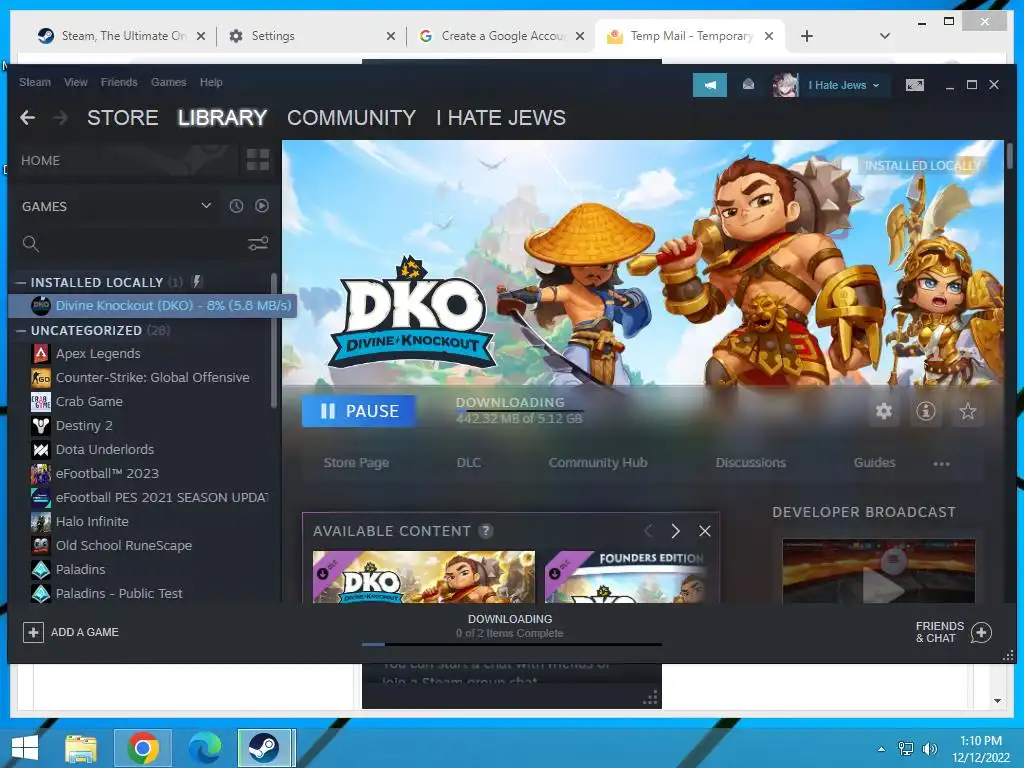The image size is (1024, 768).
Task: Click the games list scrollbar
Action: click(274, 340)
